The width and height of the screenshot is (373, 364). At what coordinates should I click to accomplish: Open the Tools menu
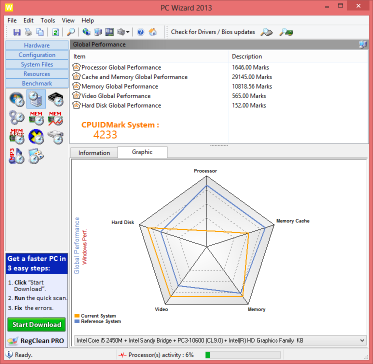(48, 20)
